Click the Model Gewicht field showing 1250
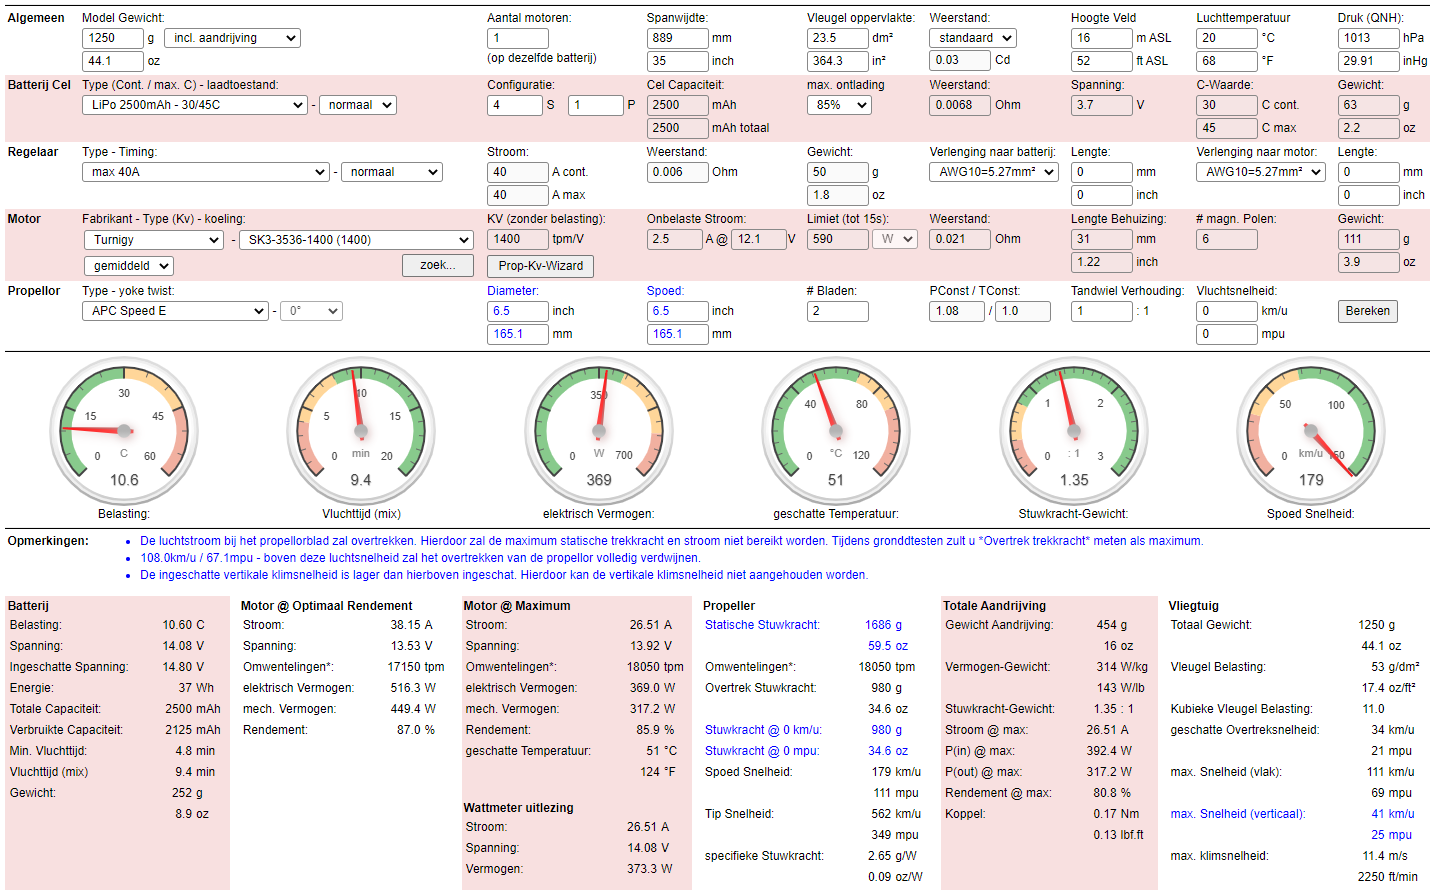The width and height of the screenshot is (1446, 892). 113,38
